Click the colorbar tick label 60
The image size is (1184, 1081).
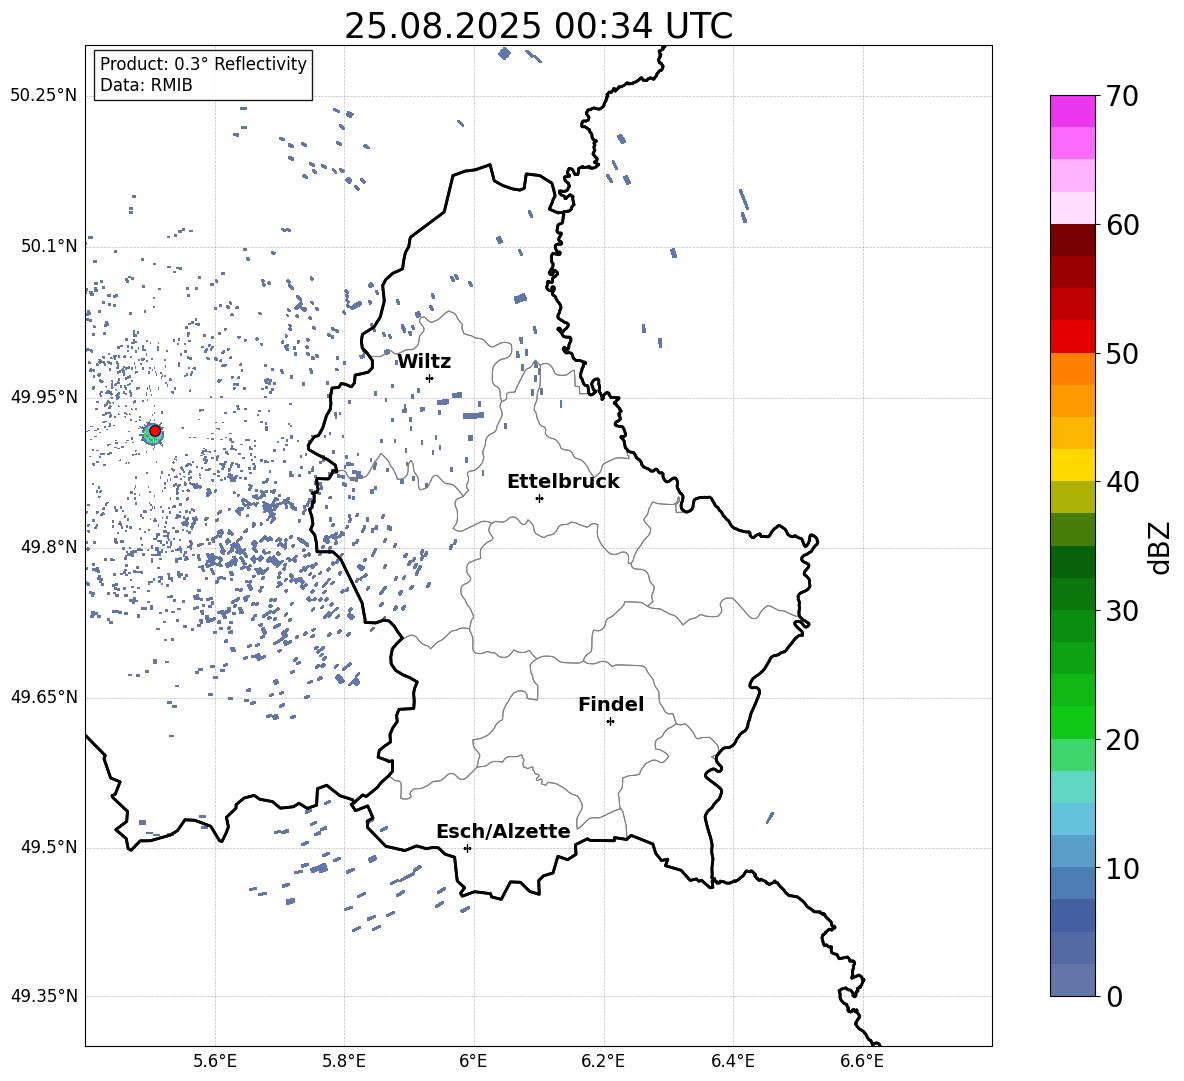pyautogui.click(x=1122, y=225)
